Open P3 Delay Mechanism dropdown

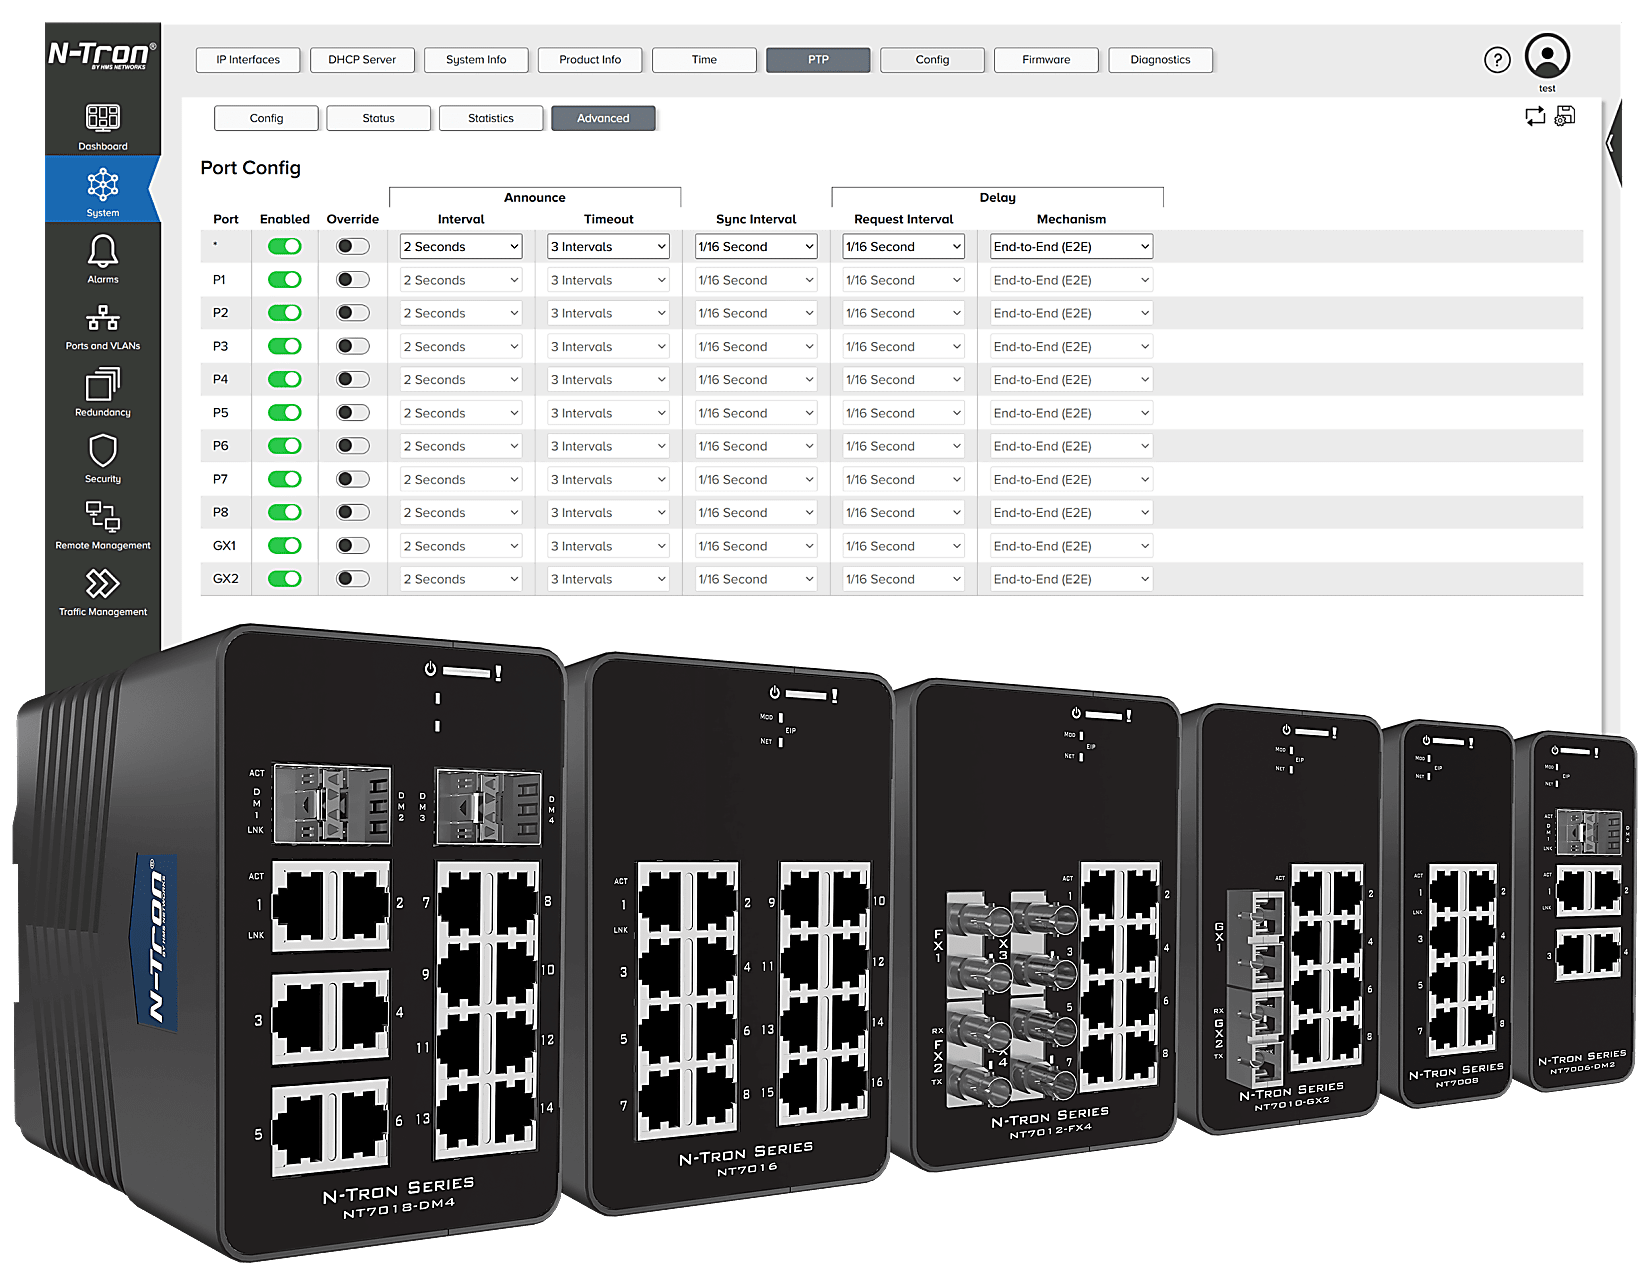(x=1071, y=346)
